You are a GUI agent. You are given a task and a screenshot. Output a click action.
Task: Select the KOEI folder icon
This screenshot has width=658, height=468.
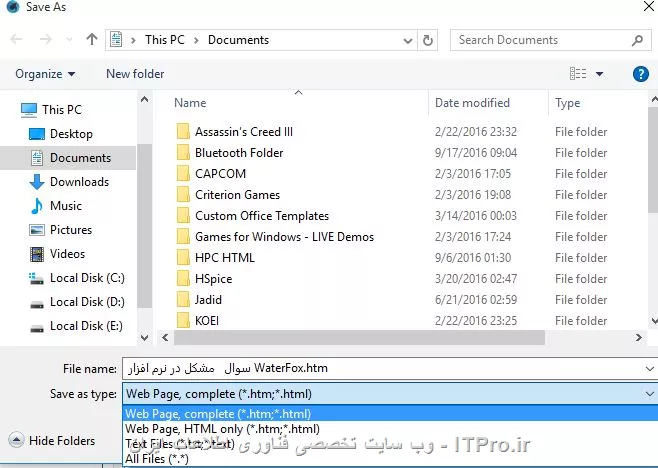(183, 320)
